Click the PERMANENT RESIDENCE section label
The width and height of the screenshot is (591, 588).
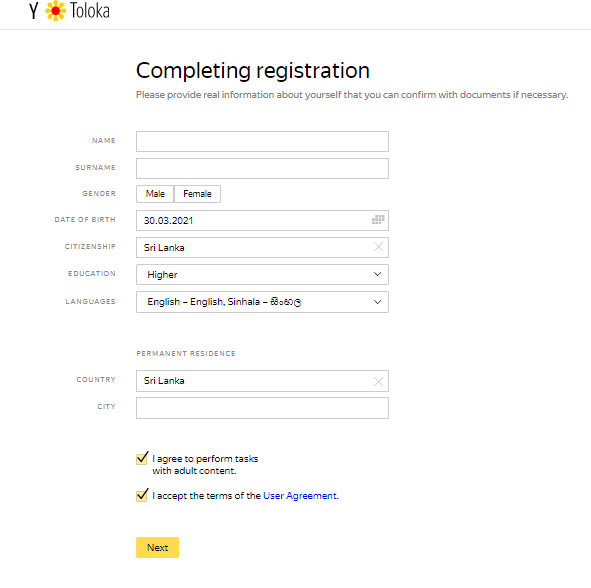(186, 354)
